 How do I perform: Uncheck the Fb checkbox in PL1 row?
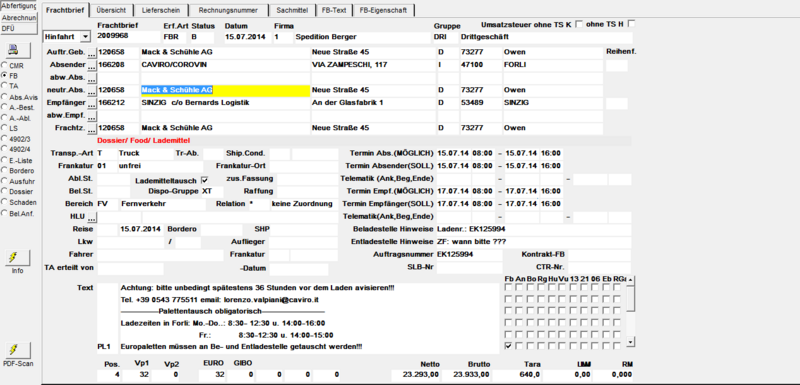[508, 346]
